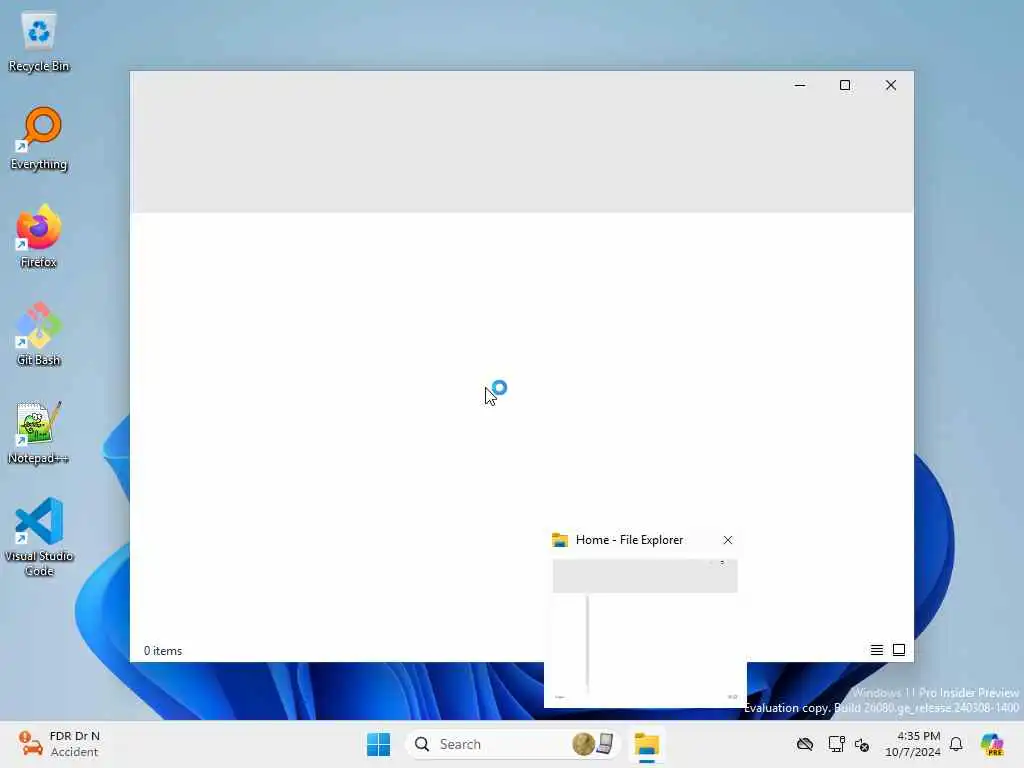The image size is (1024, 768).
Task: Launch Visual Studio Code shortcut
Action: click(39, 537)
